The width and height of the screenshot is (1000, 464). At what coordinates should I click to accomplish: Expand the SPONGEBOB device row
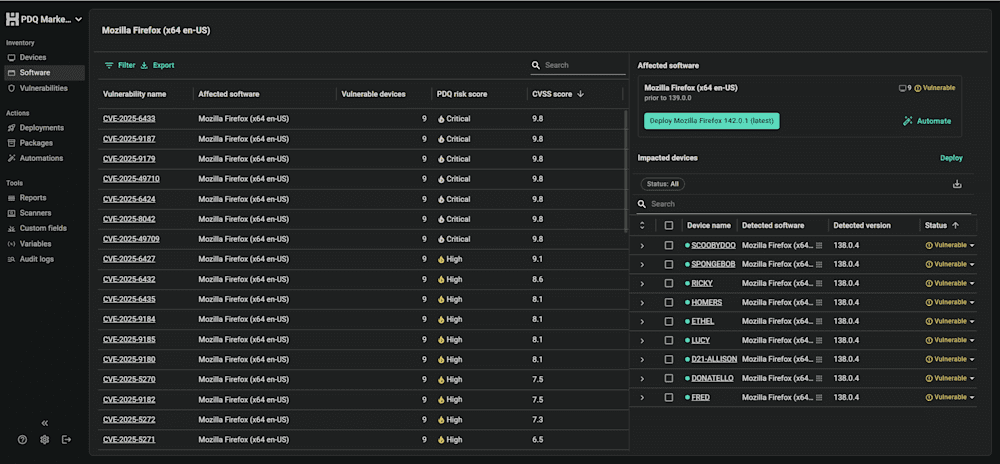point(642,265)
